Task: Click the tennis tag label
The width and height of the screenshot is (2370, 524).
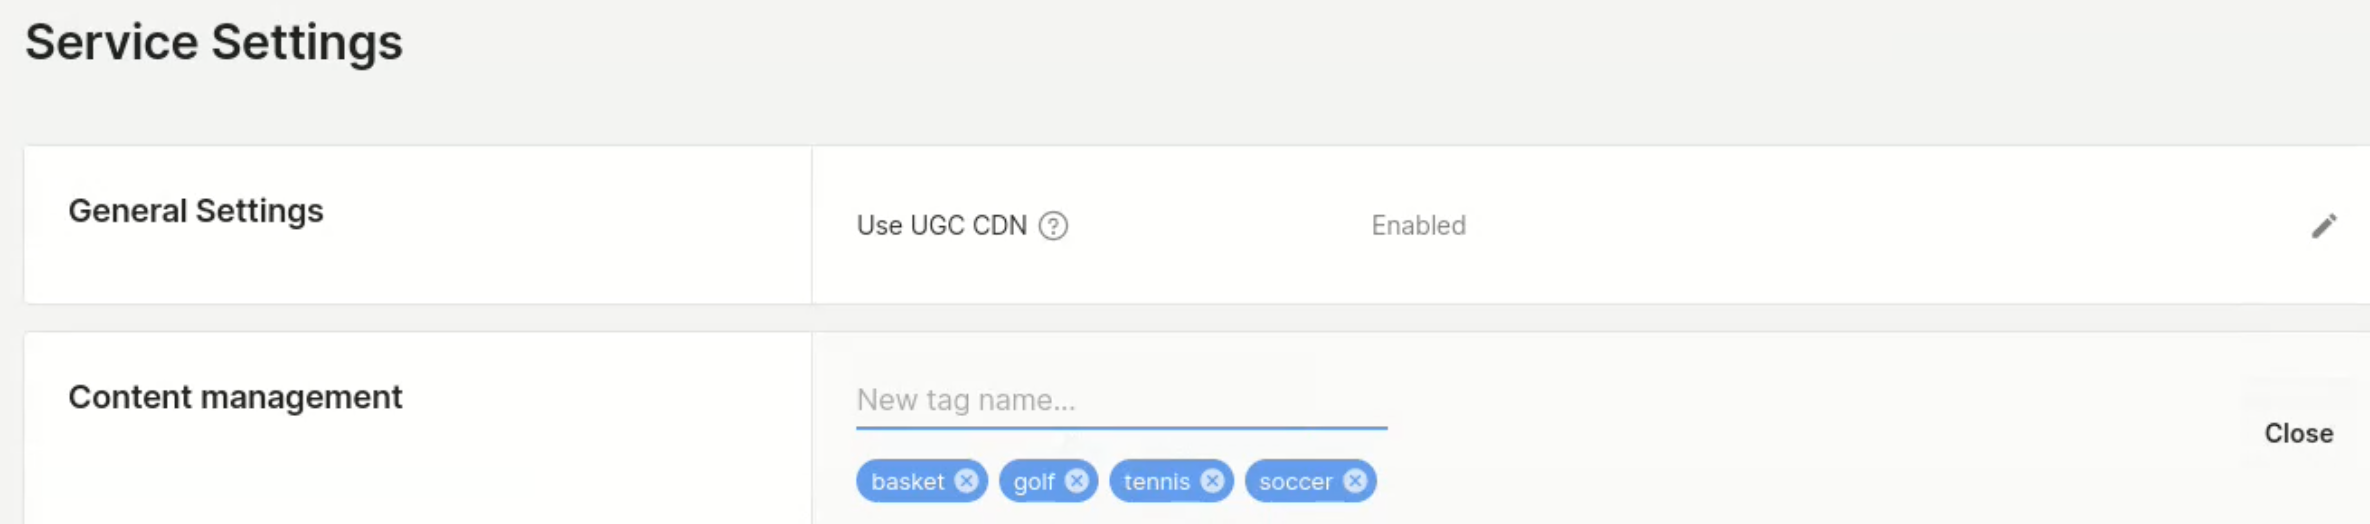Action: 1156,482
